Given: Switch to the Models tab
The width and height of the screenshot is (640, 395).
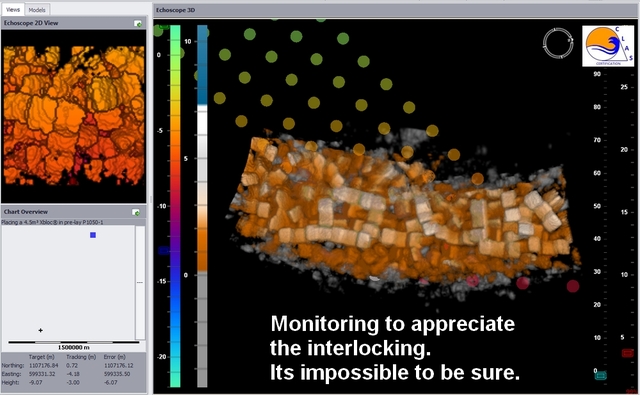Looking at the screenshot, I should (x=37, y=10).
